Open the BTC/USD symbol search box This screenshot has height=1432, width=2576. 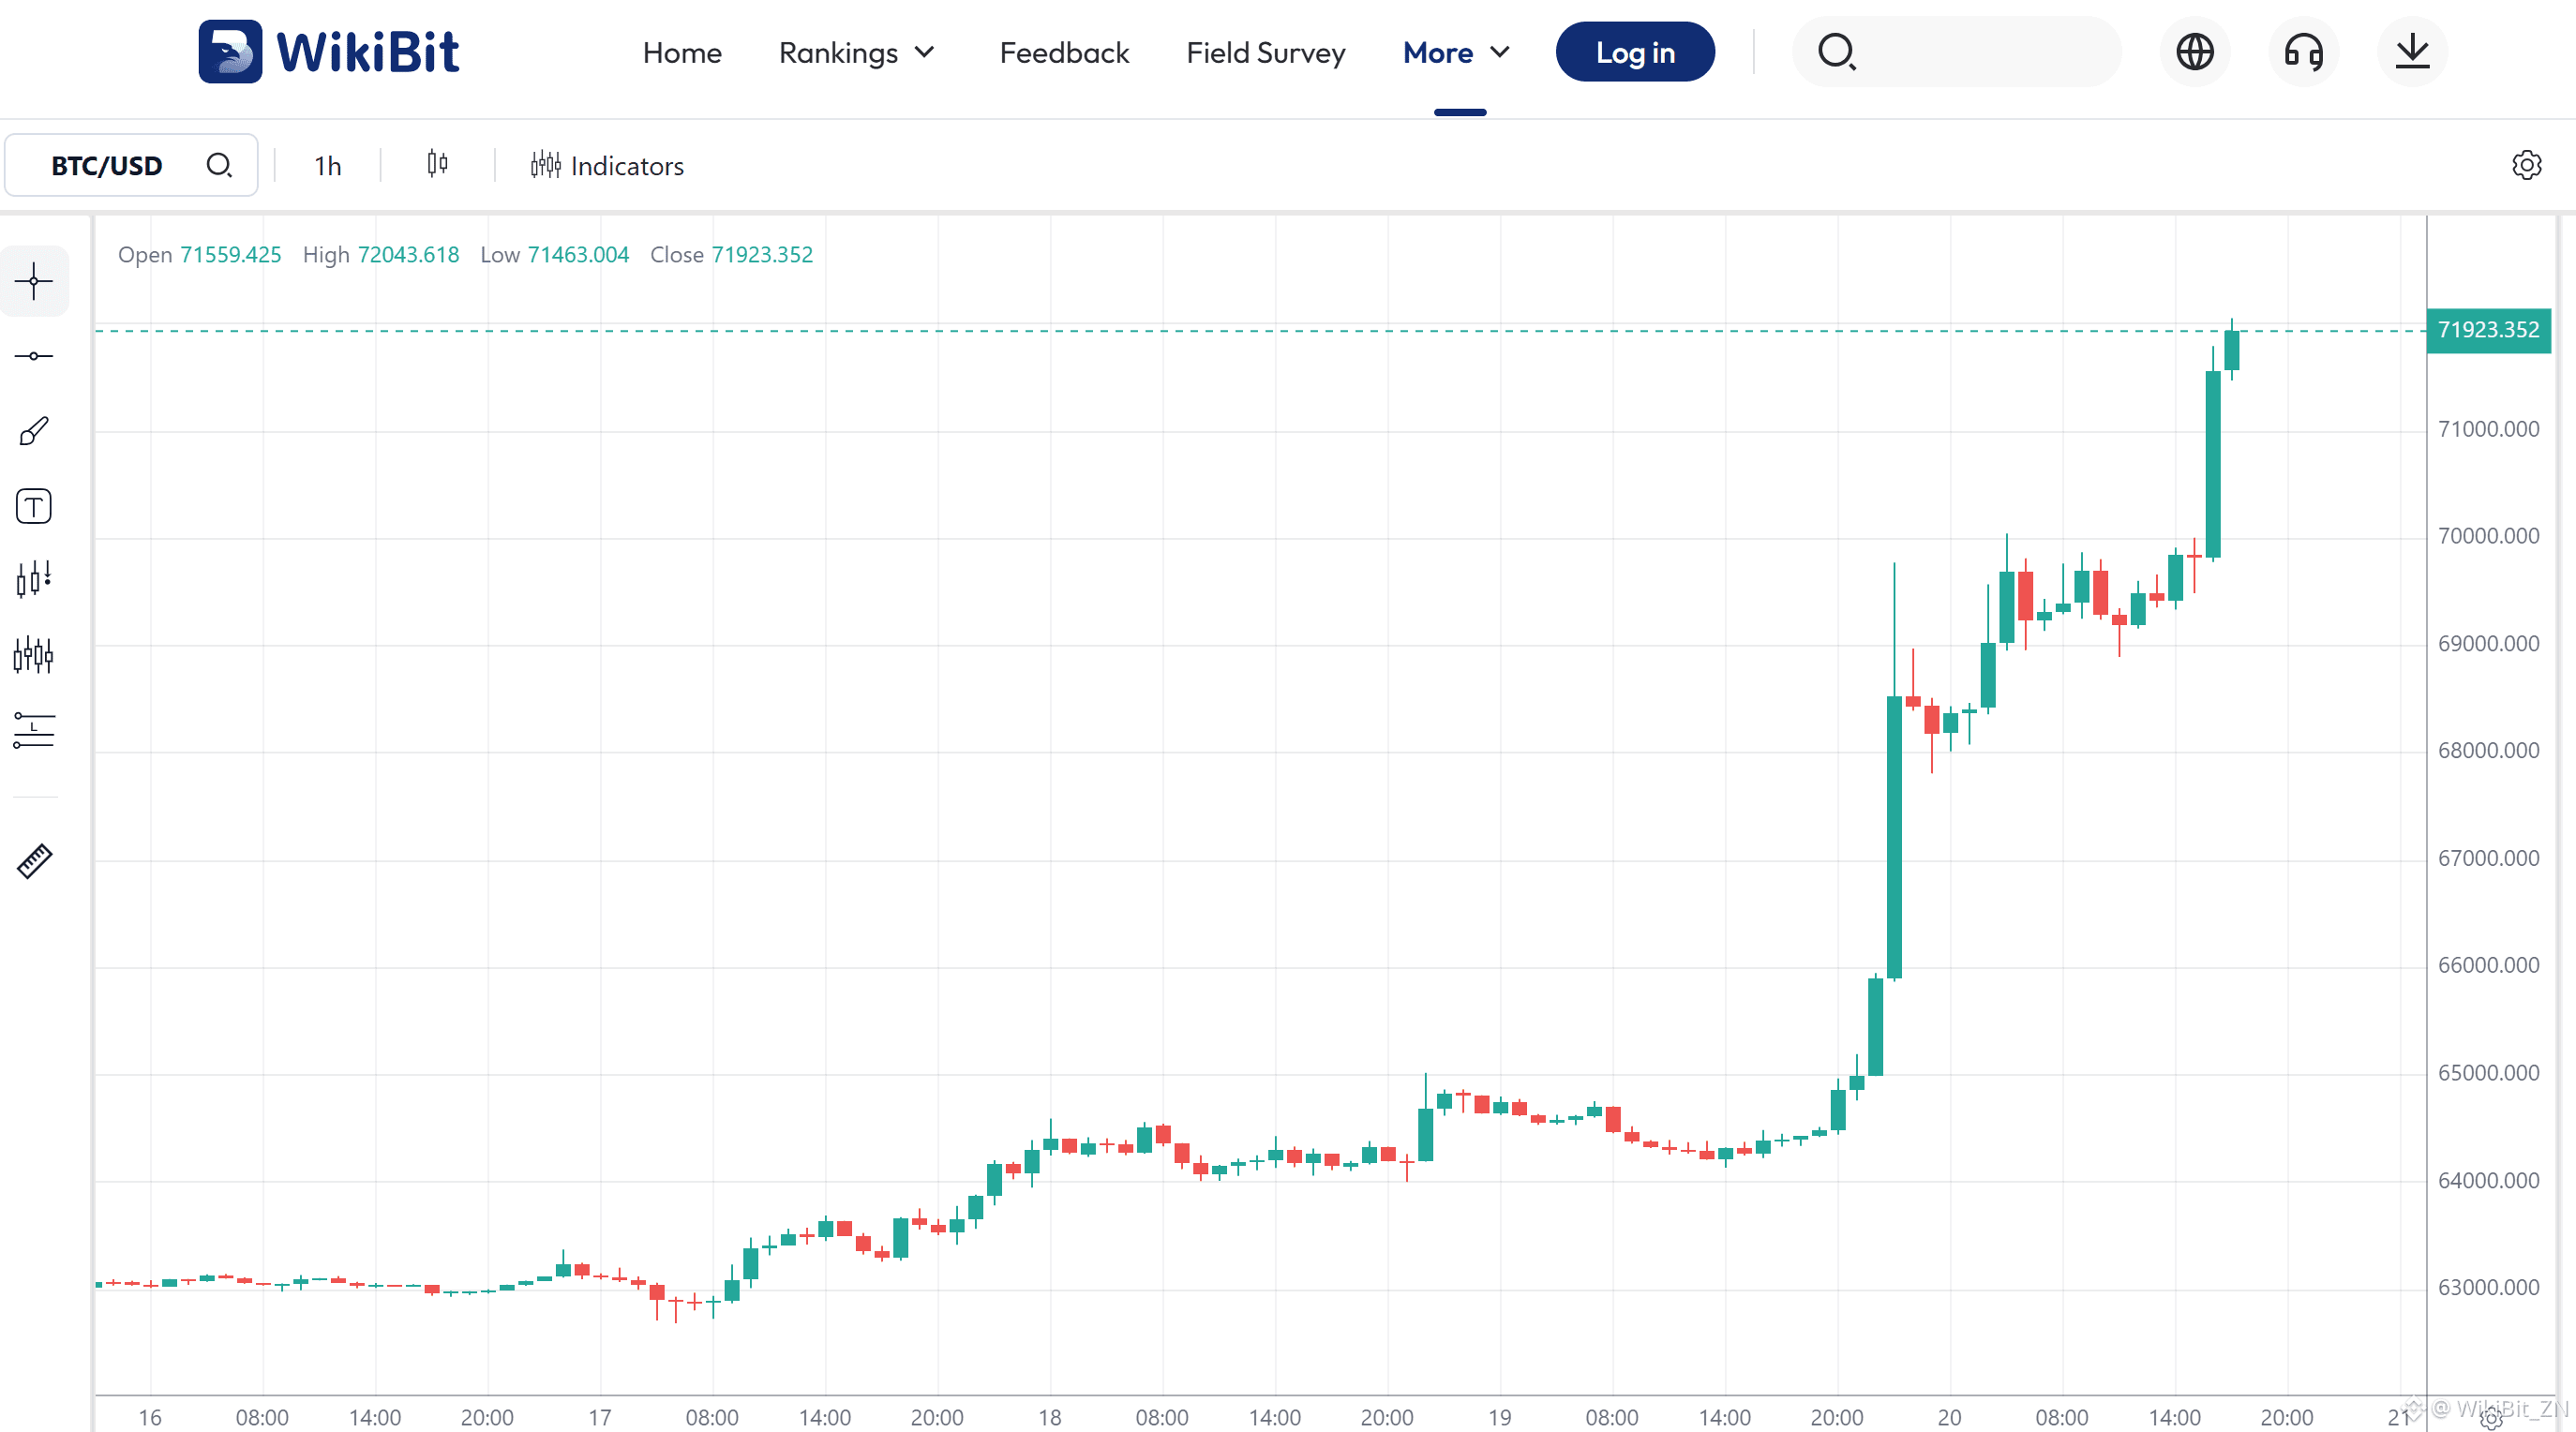tap(131, 165)
